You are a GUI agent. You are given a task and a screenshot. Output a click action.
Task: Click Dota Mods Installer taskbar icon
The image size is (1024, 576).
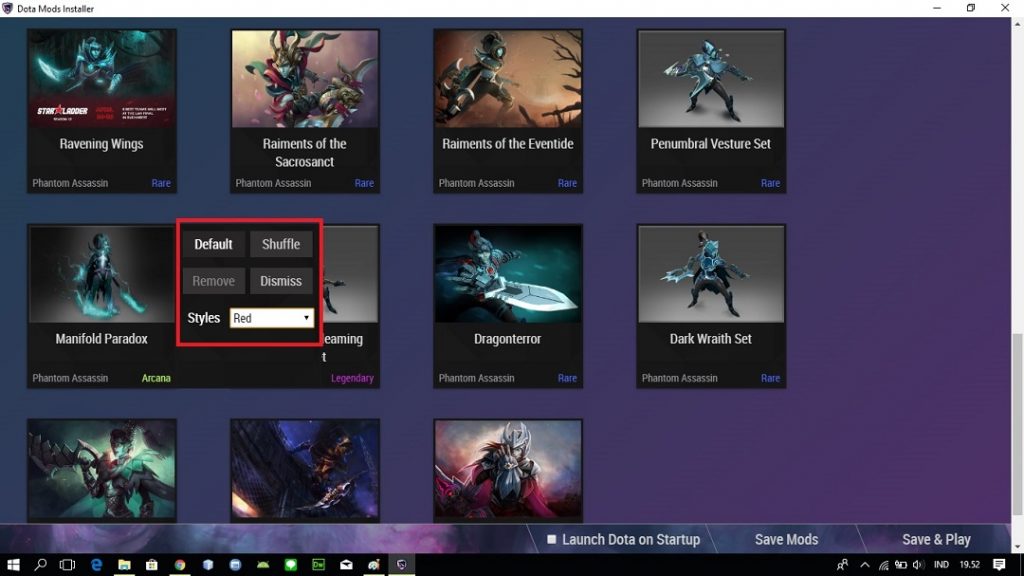402,565
